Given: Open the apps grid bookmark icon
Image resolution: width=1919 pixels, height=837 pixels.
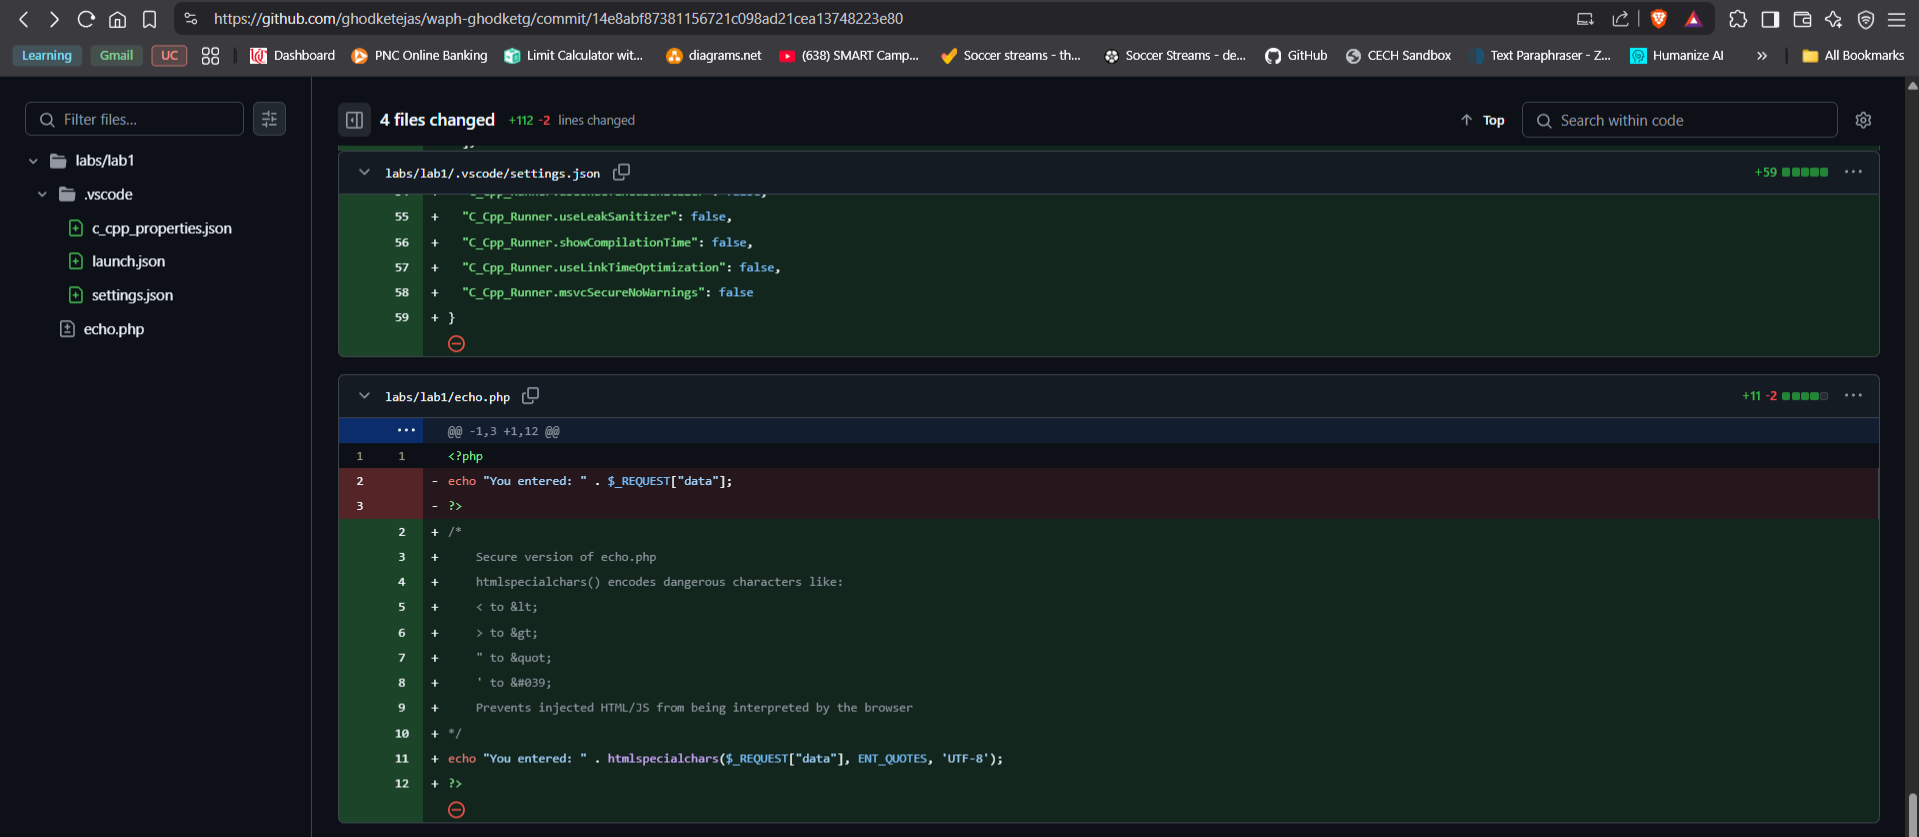Looking at the screenshot, I should (210, 56).
